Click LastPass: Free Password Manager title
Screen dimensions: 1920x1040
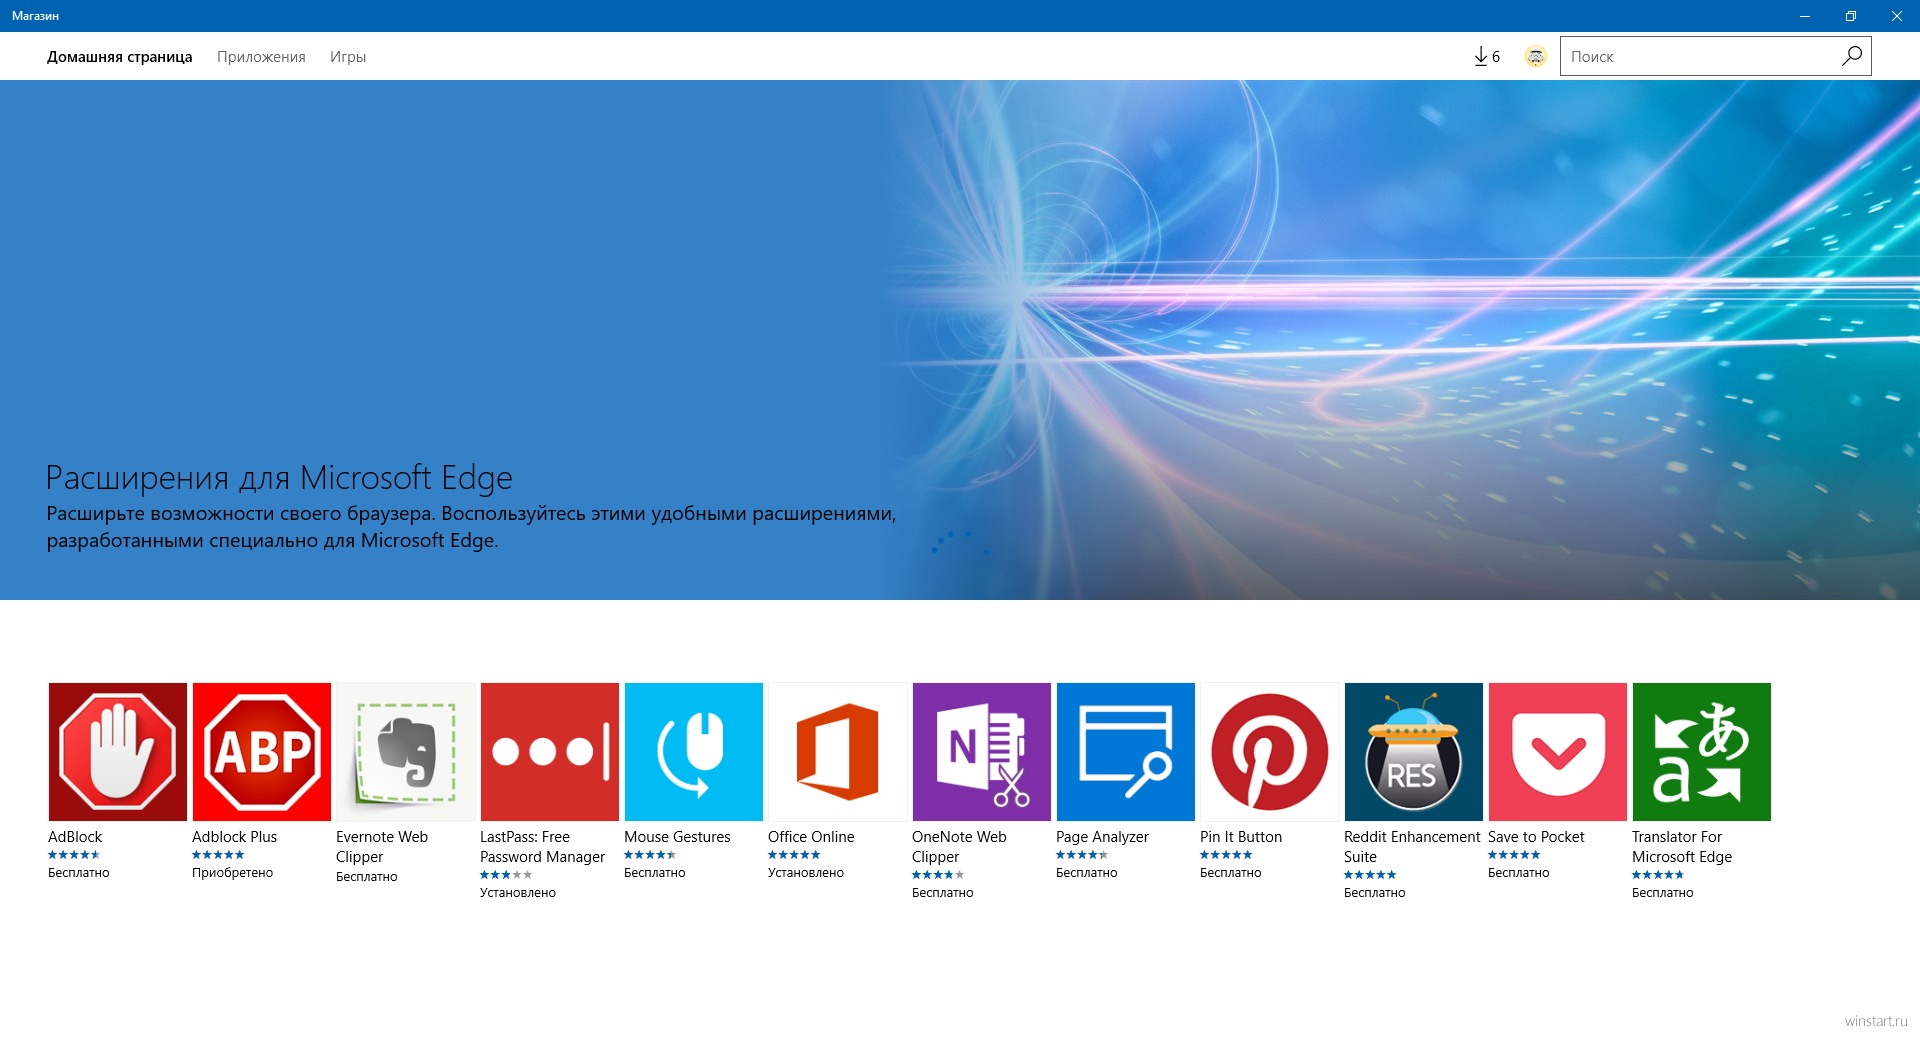[542, 847]
